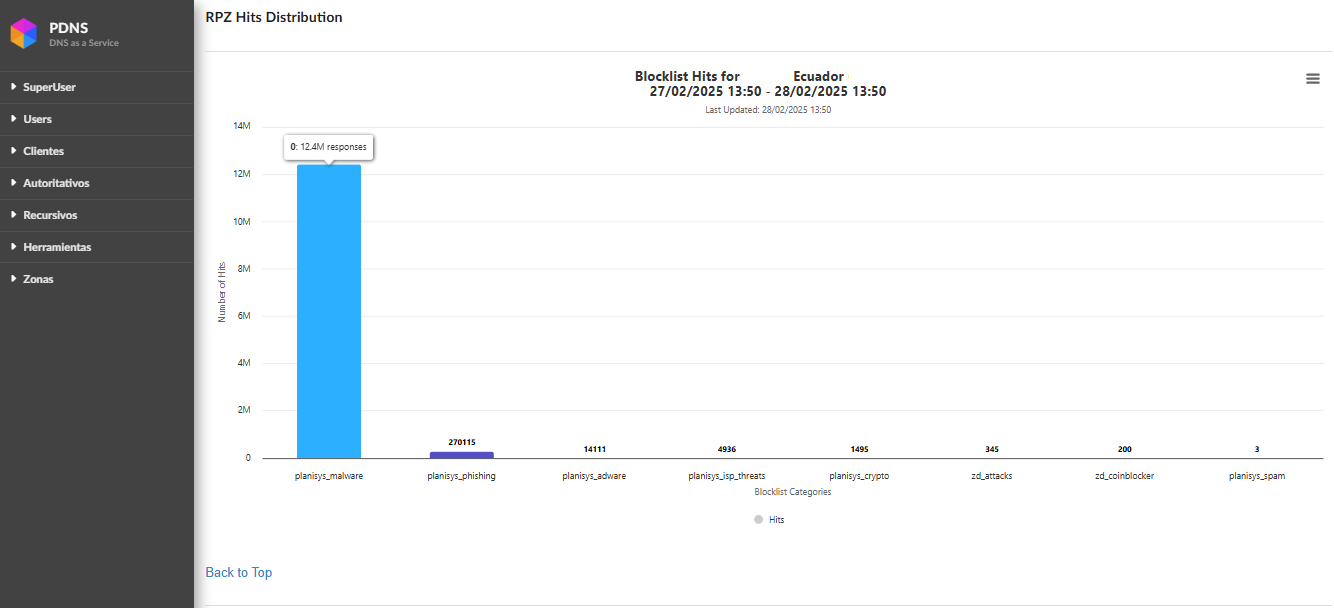Click the blue planisys_malware bar
This screenshot has height=608, width=1334.
(x=329, y=311)
